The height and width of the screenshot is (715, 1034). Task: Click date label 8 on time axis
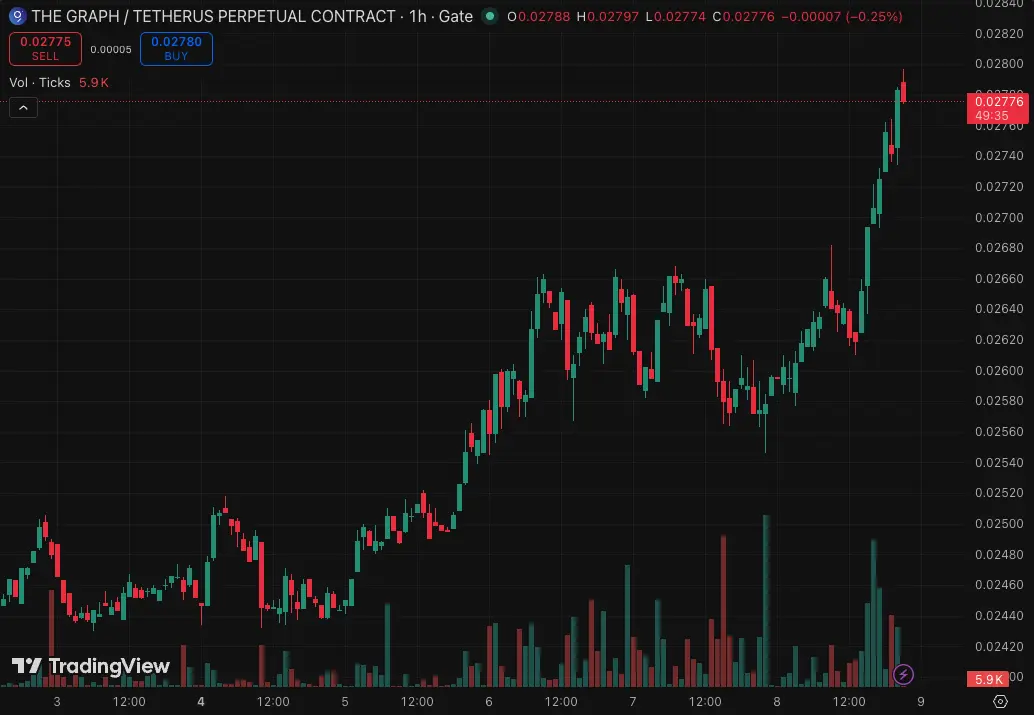point(777,701)
